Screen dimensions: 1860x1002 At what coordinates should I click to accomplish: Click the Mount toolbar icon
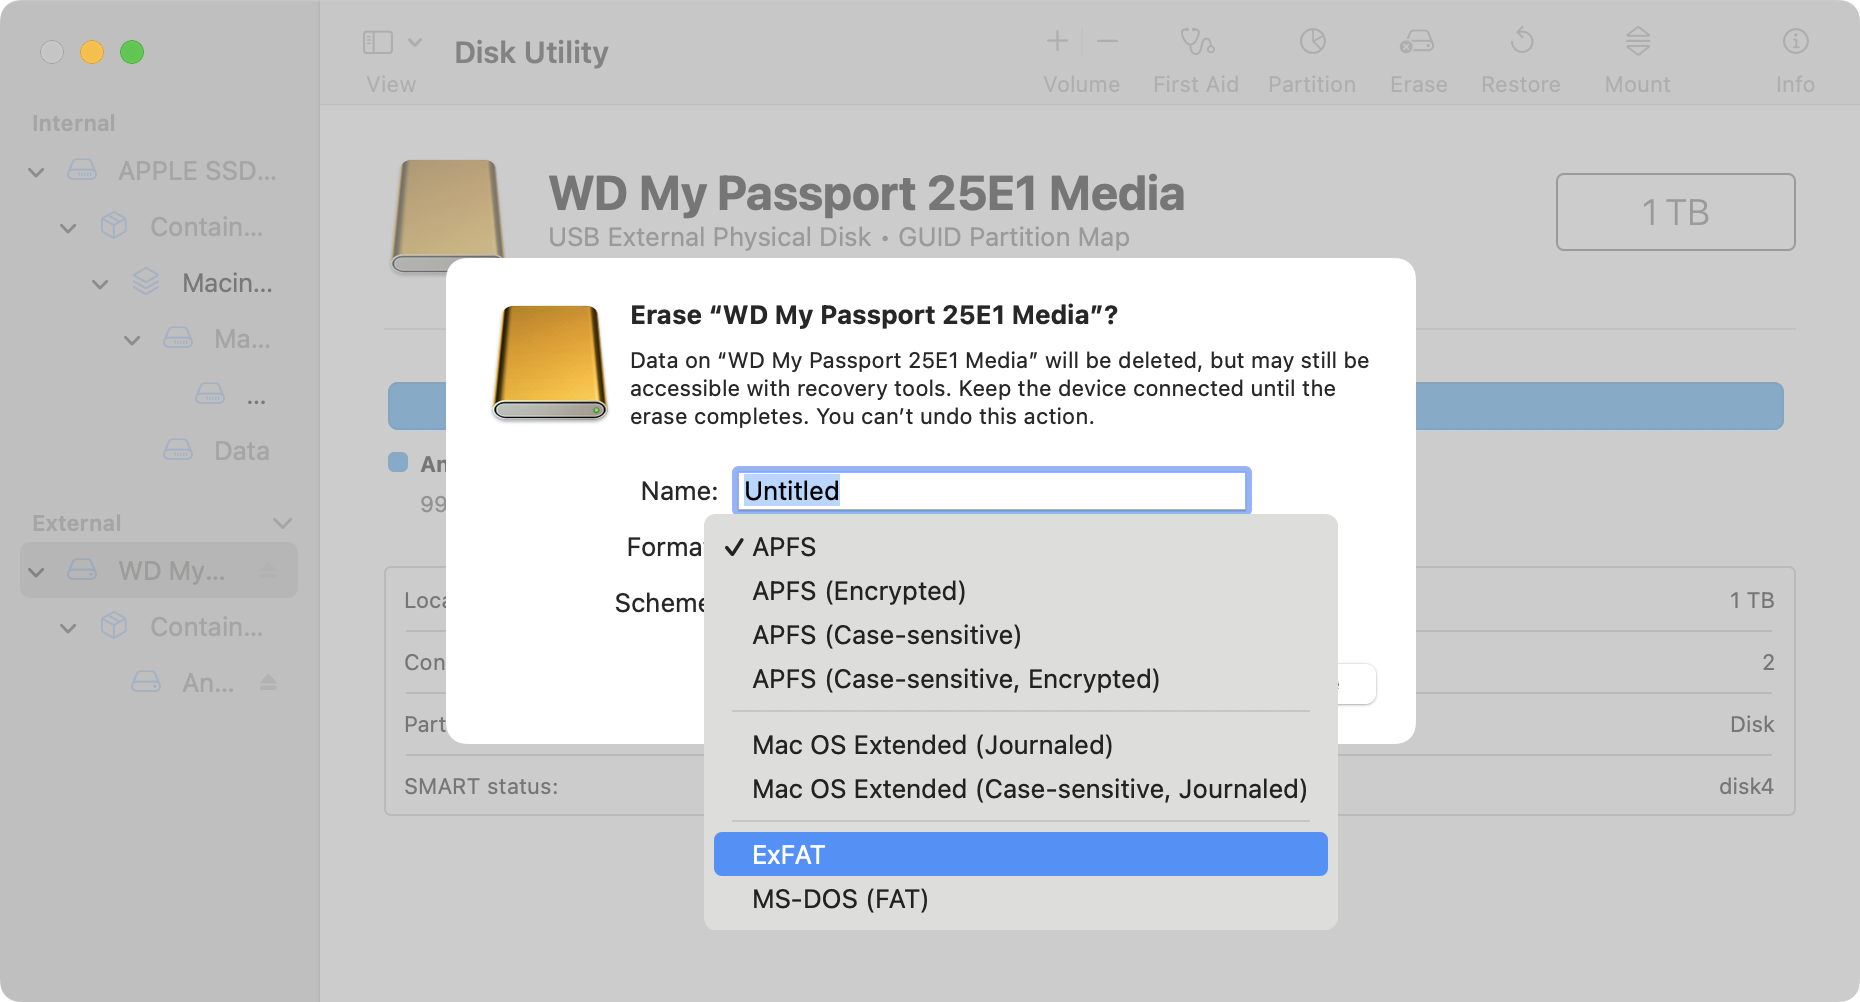coord(1637,55)
